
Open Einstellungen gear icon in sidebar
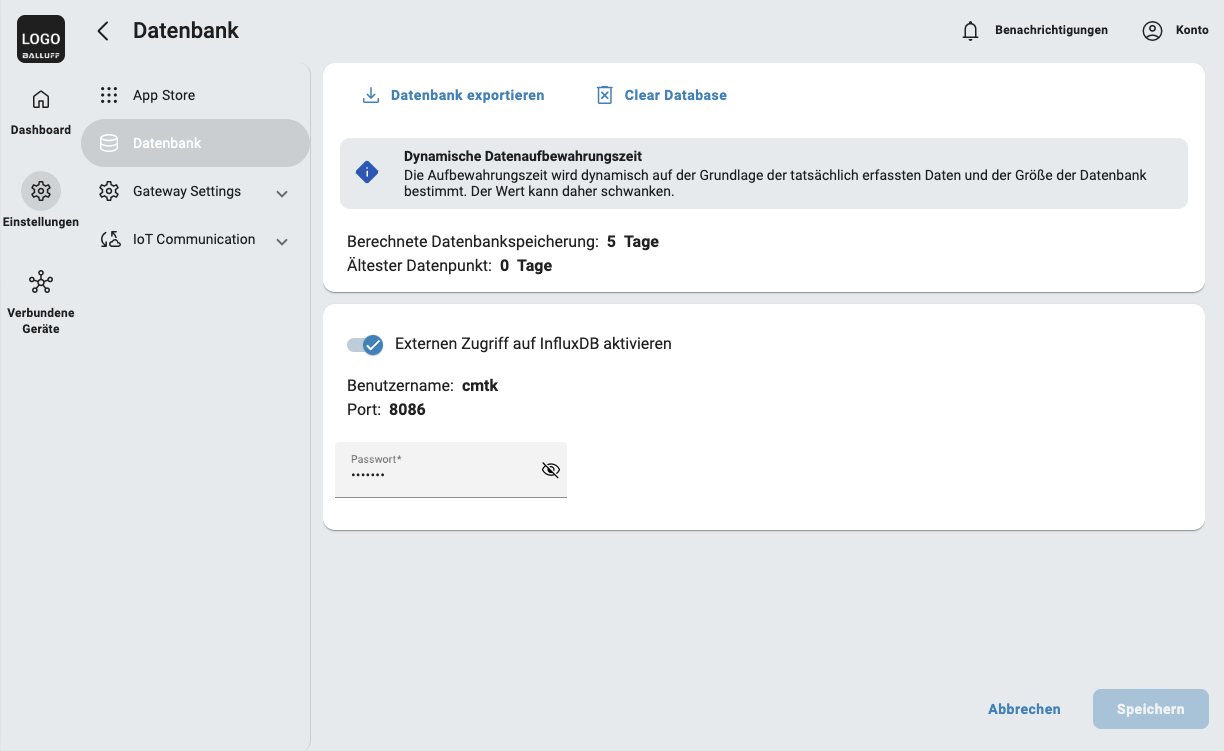click(41, 190)
